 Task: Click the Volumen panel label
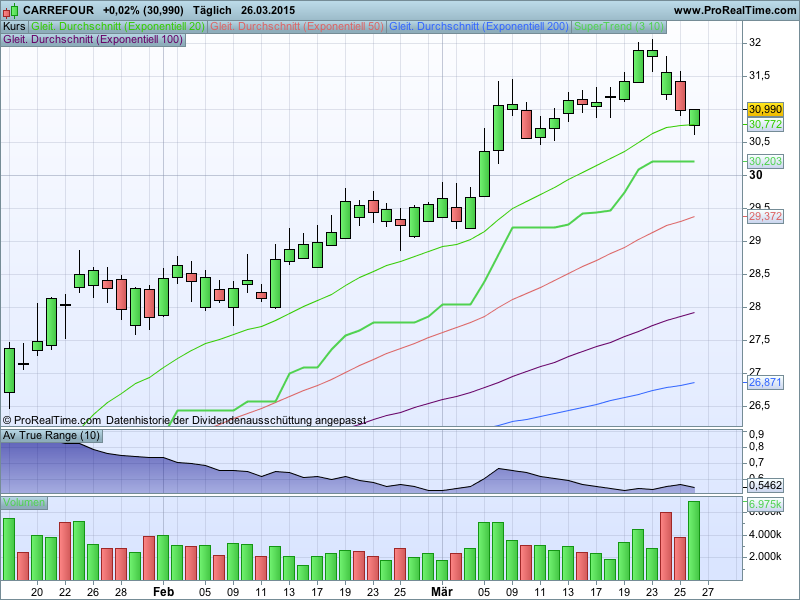(23, 503)
